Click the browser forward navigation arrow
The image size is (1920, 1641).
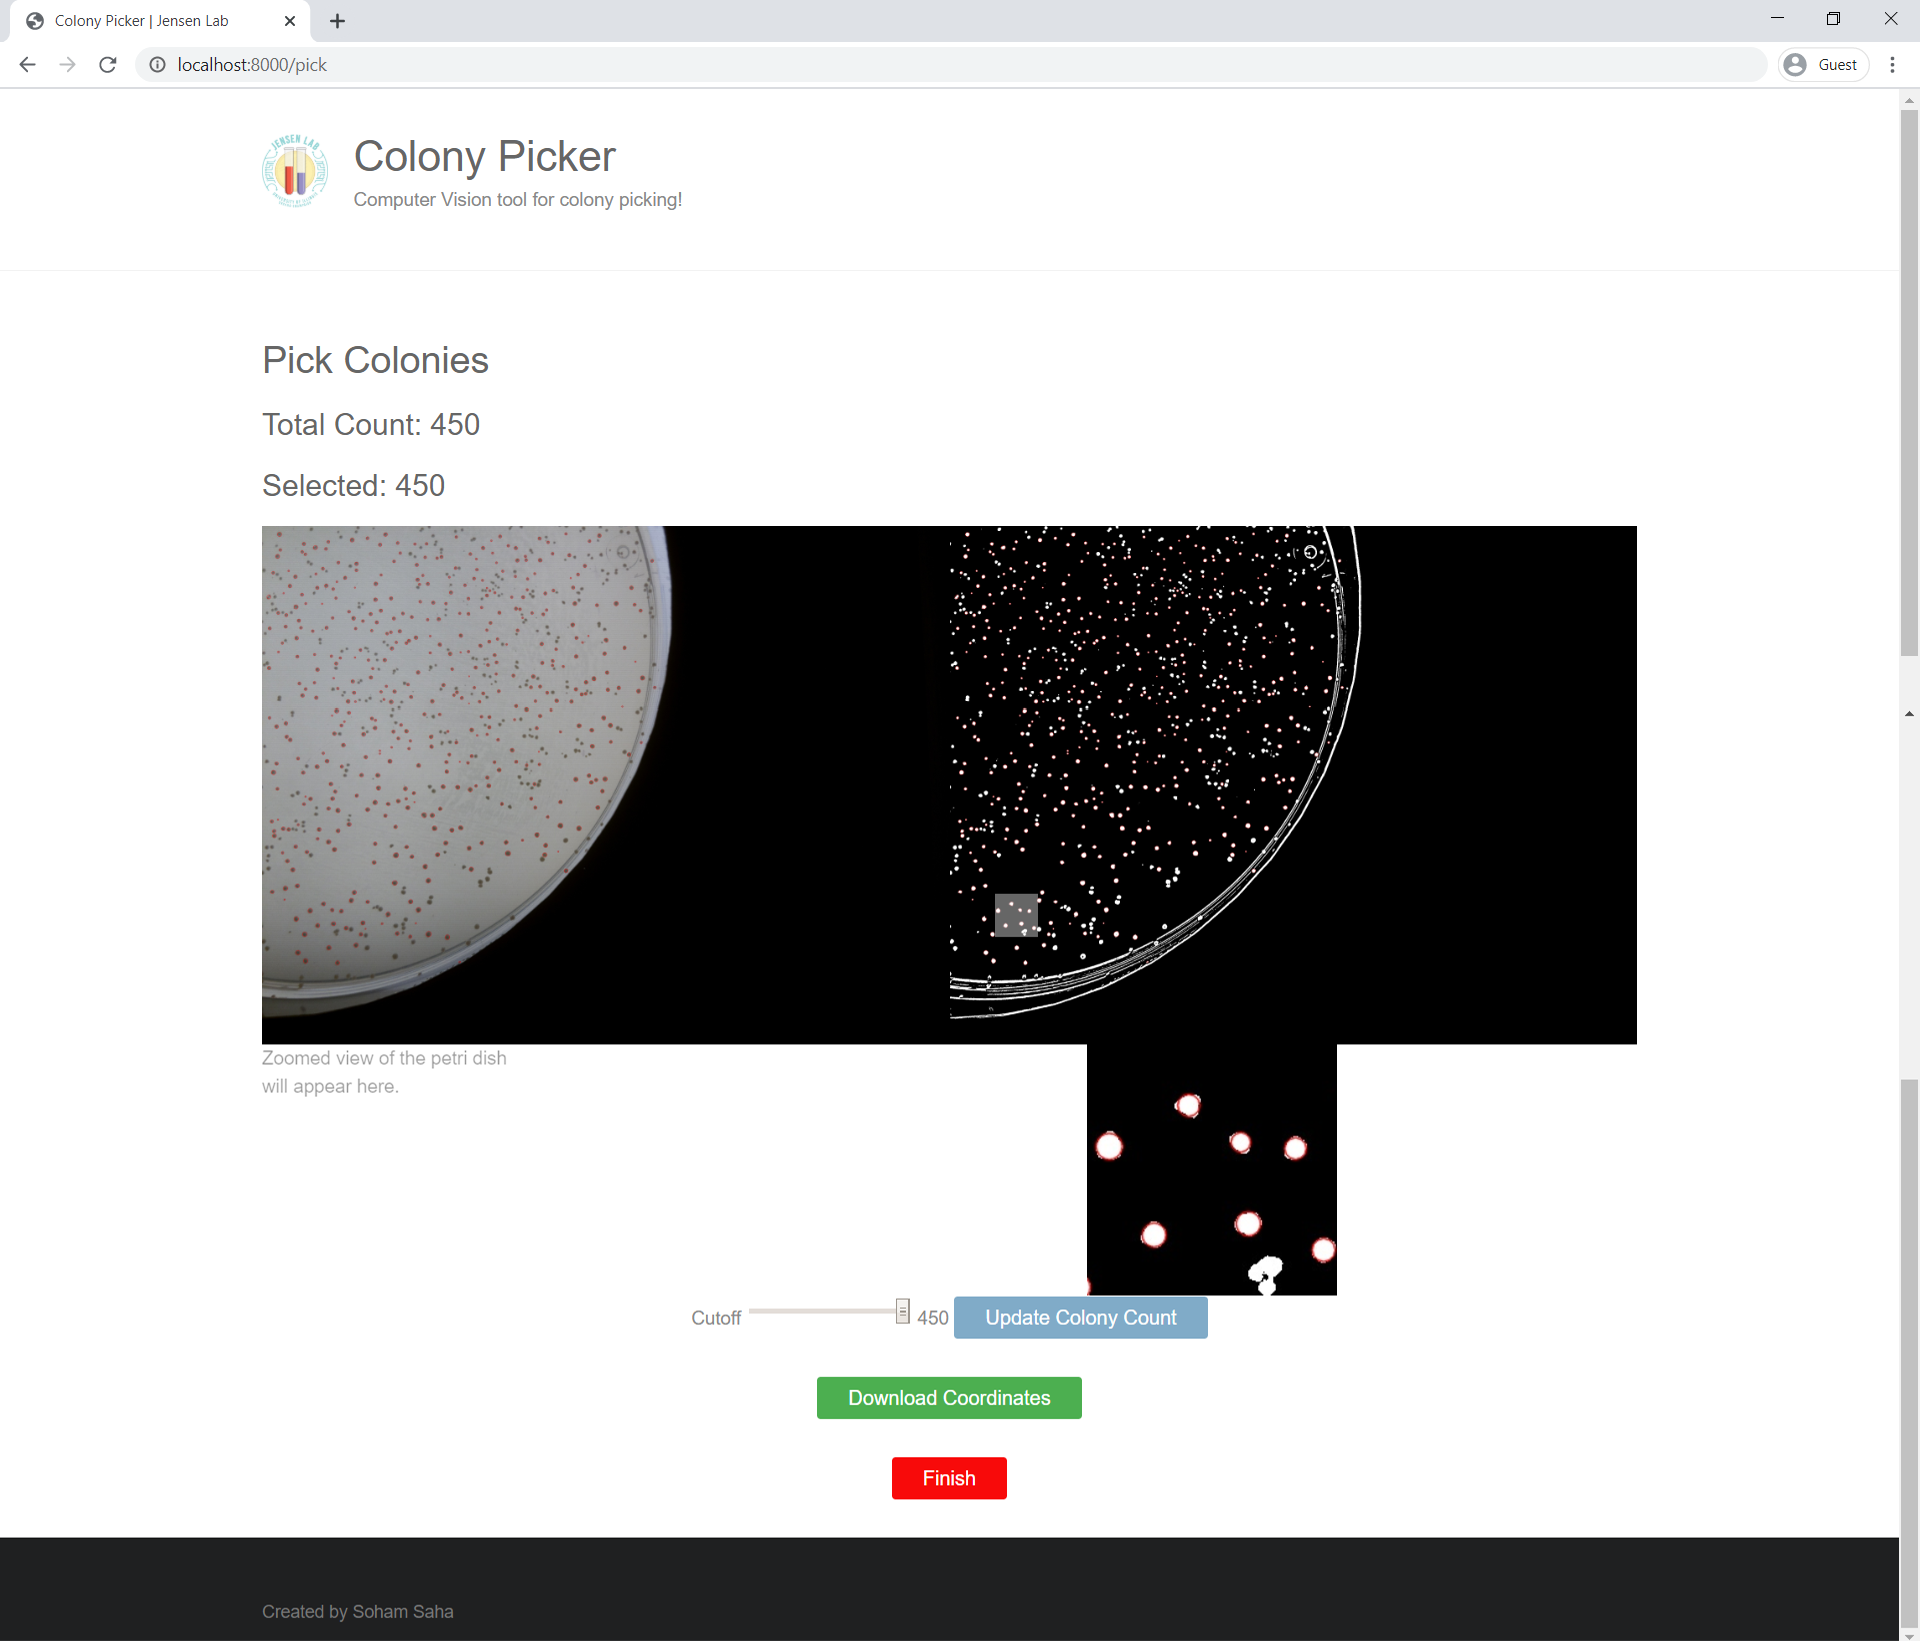pyautogui.click(x=65, y=65)
